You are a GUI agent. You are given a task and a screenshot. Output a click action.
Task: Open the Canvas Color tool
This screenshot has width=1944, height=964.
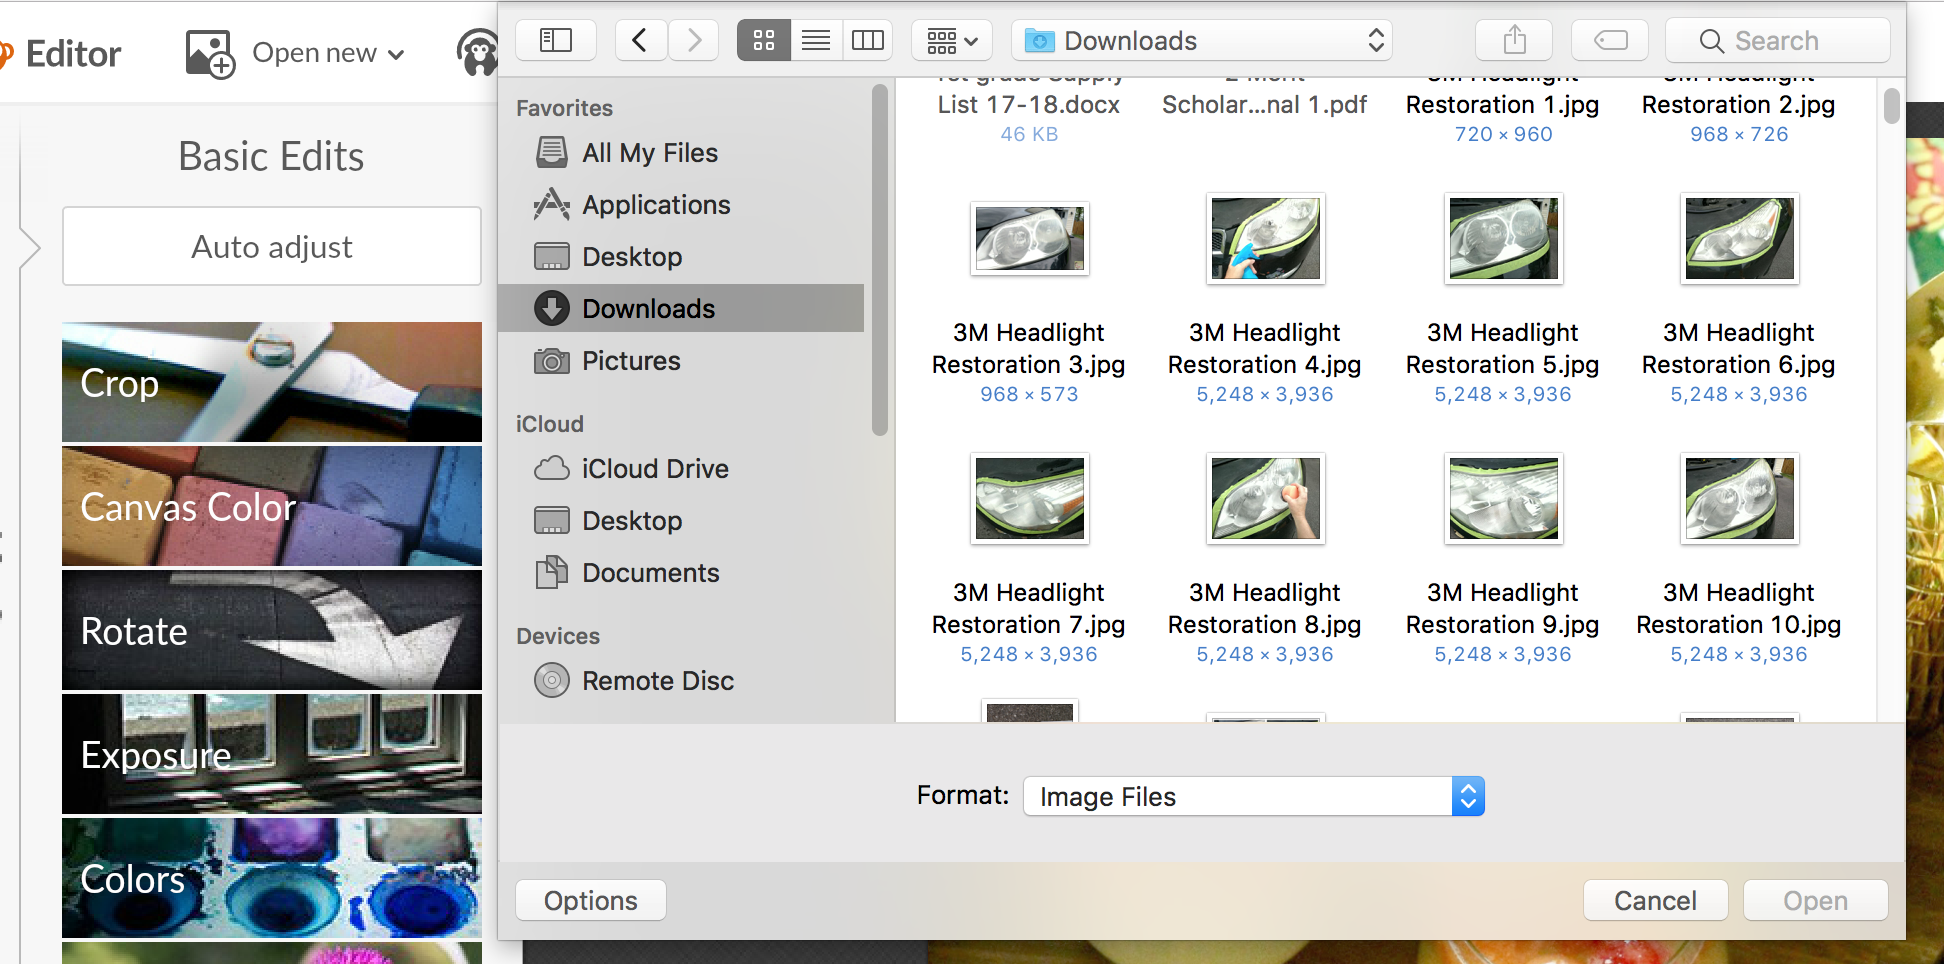click(272, 506)
